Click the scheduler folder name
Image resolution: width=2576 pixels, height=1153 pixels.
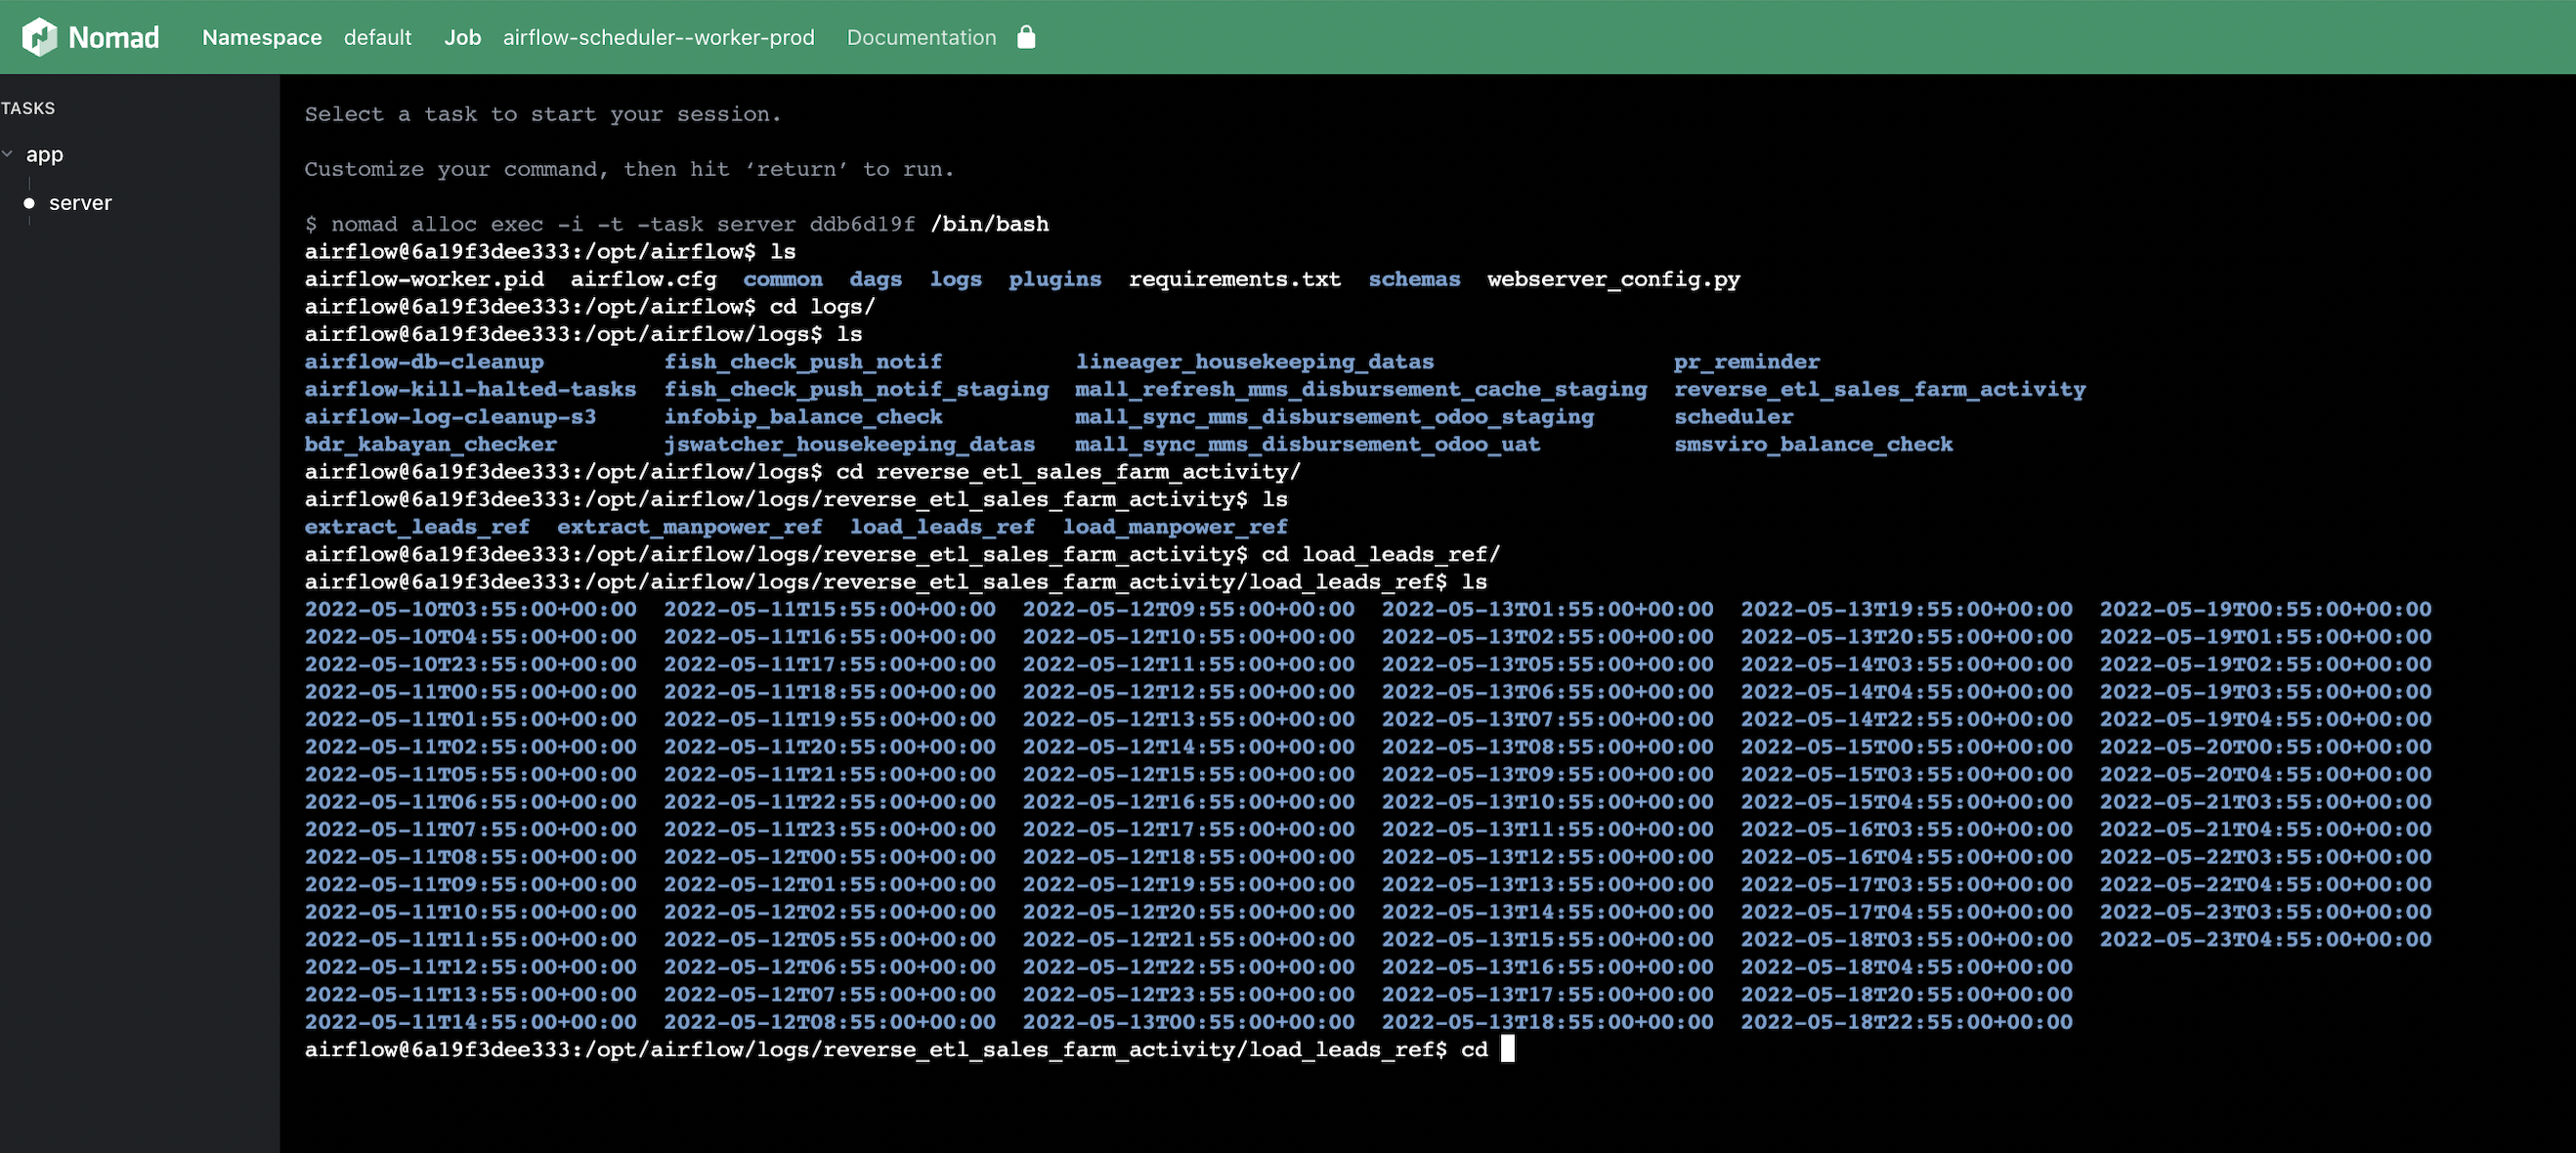pyautogui.click(x=1734, y=417)
